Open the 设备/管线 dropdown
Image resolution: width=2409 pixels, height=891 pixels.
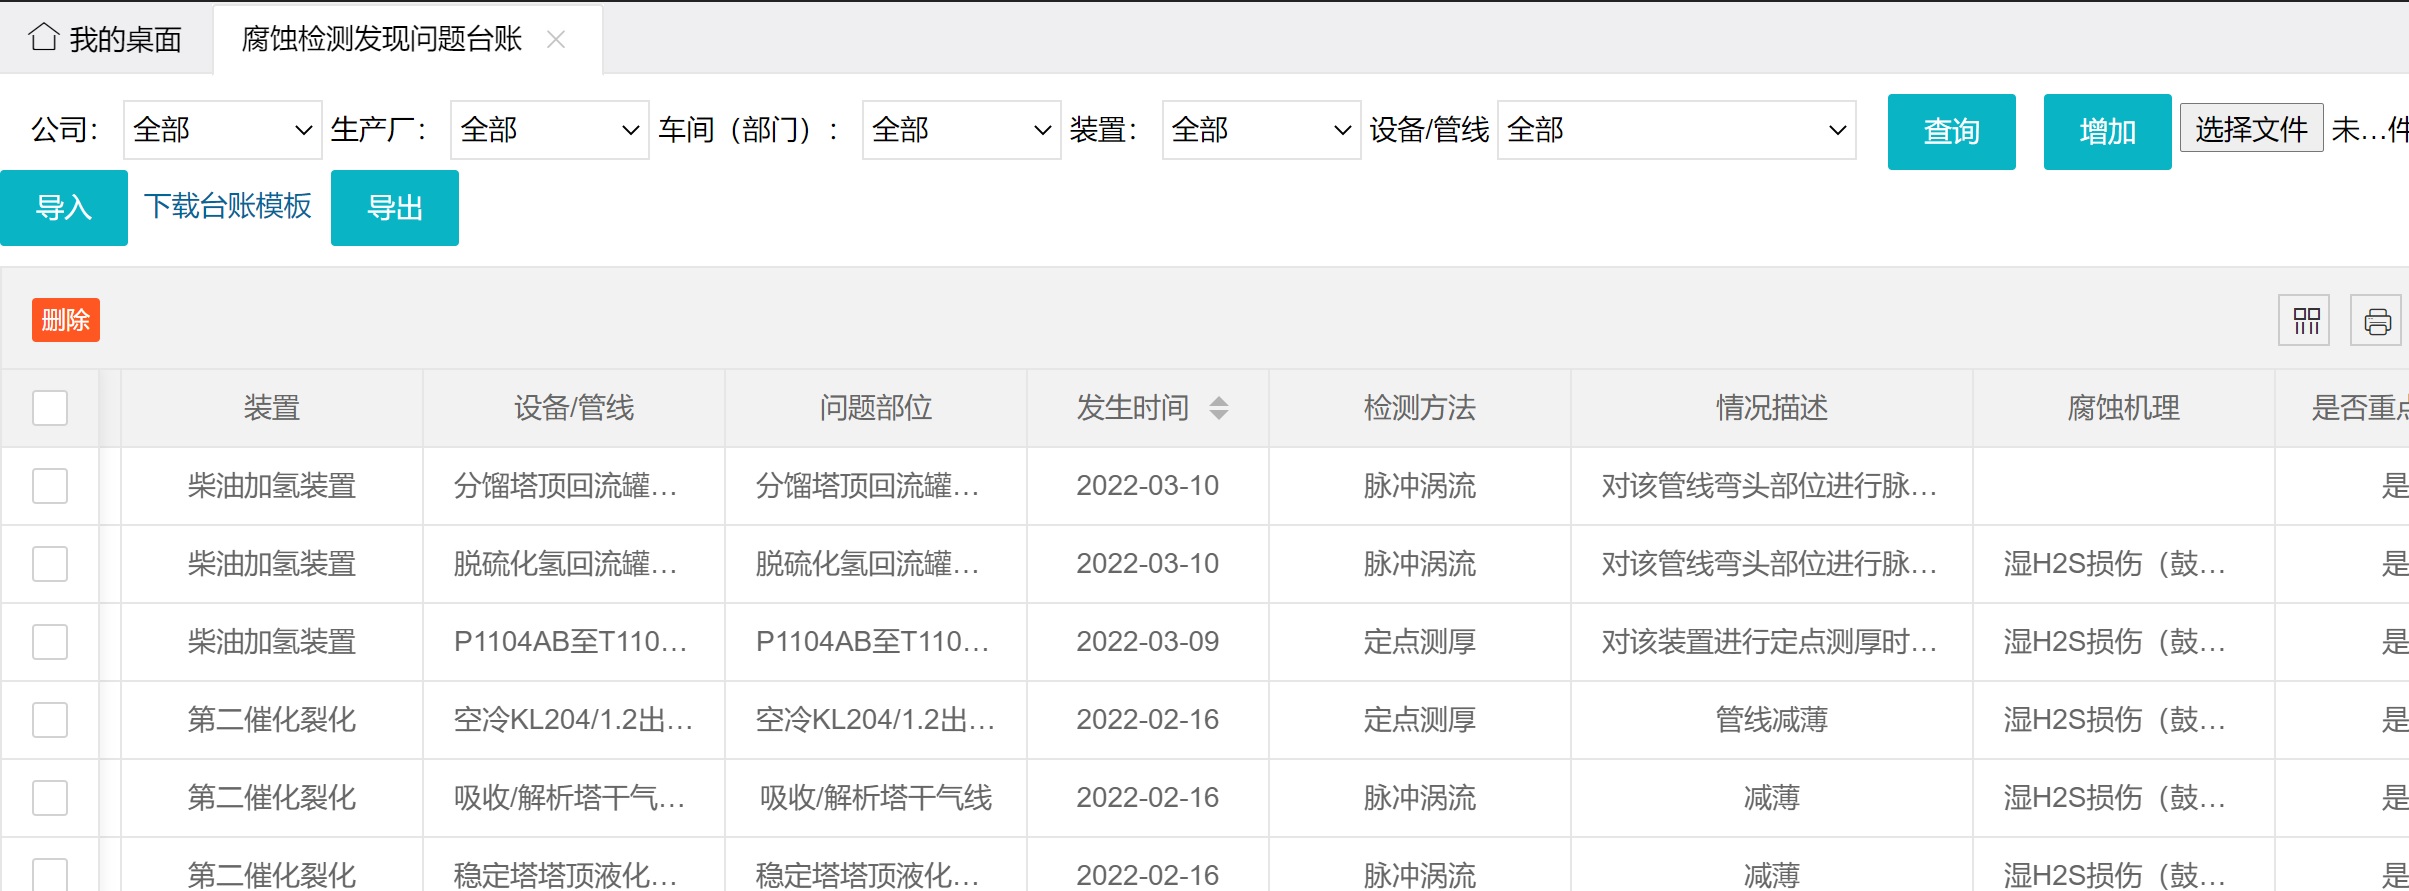click(1675, 130)
